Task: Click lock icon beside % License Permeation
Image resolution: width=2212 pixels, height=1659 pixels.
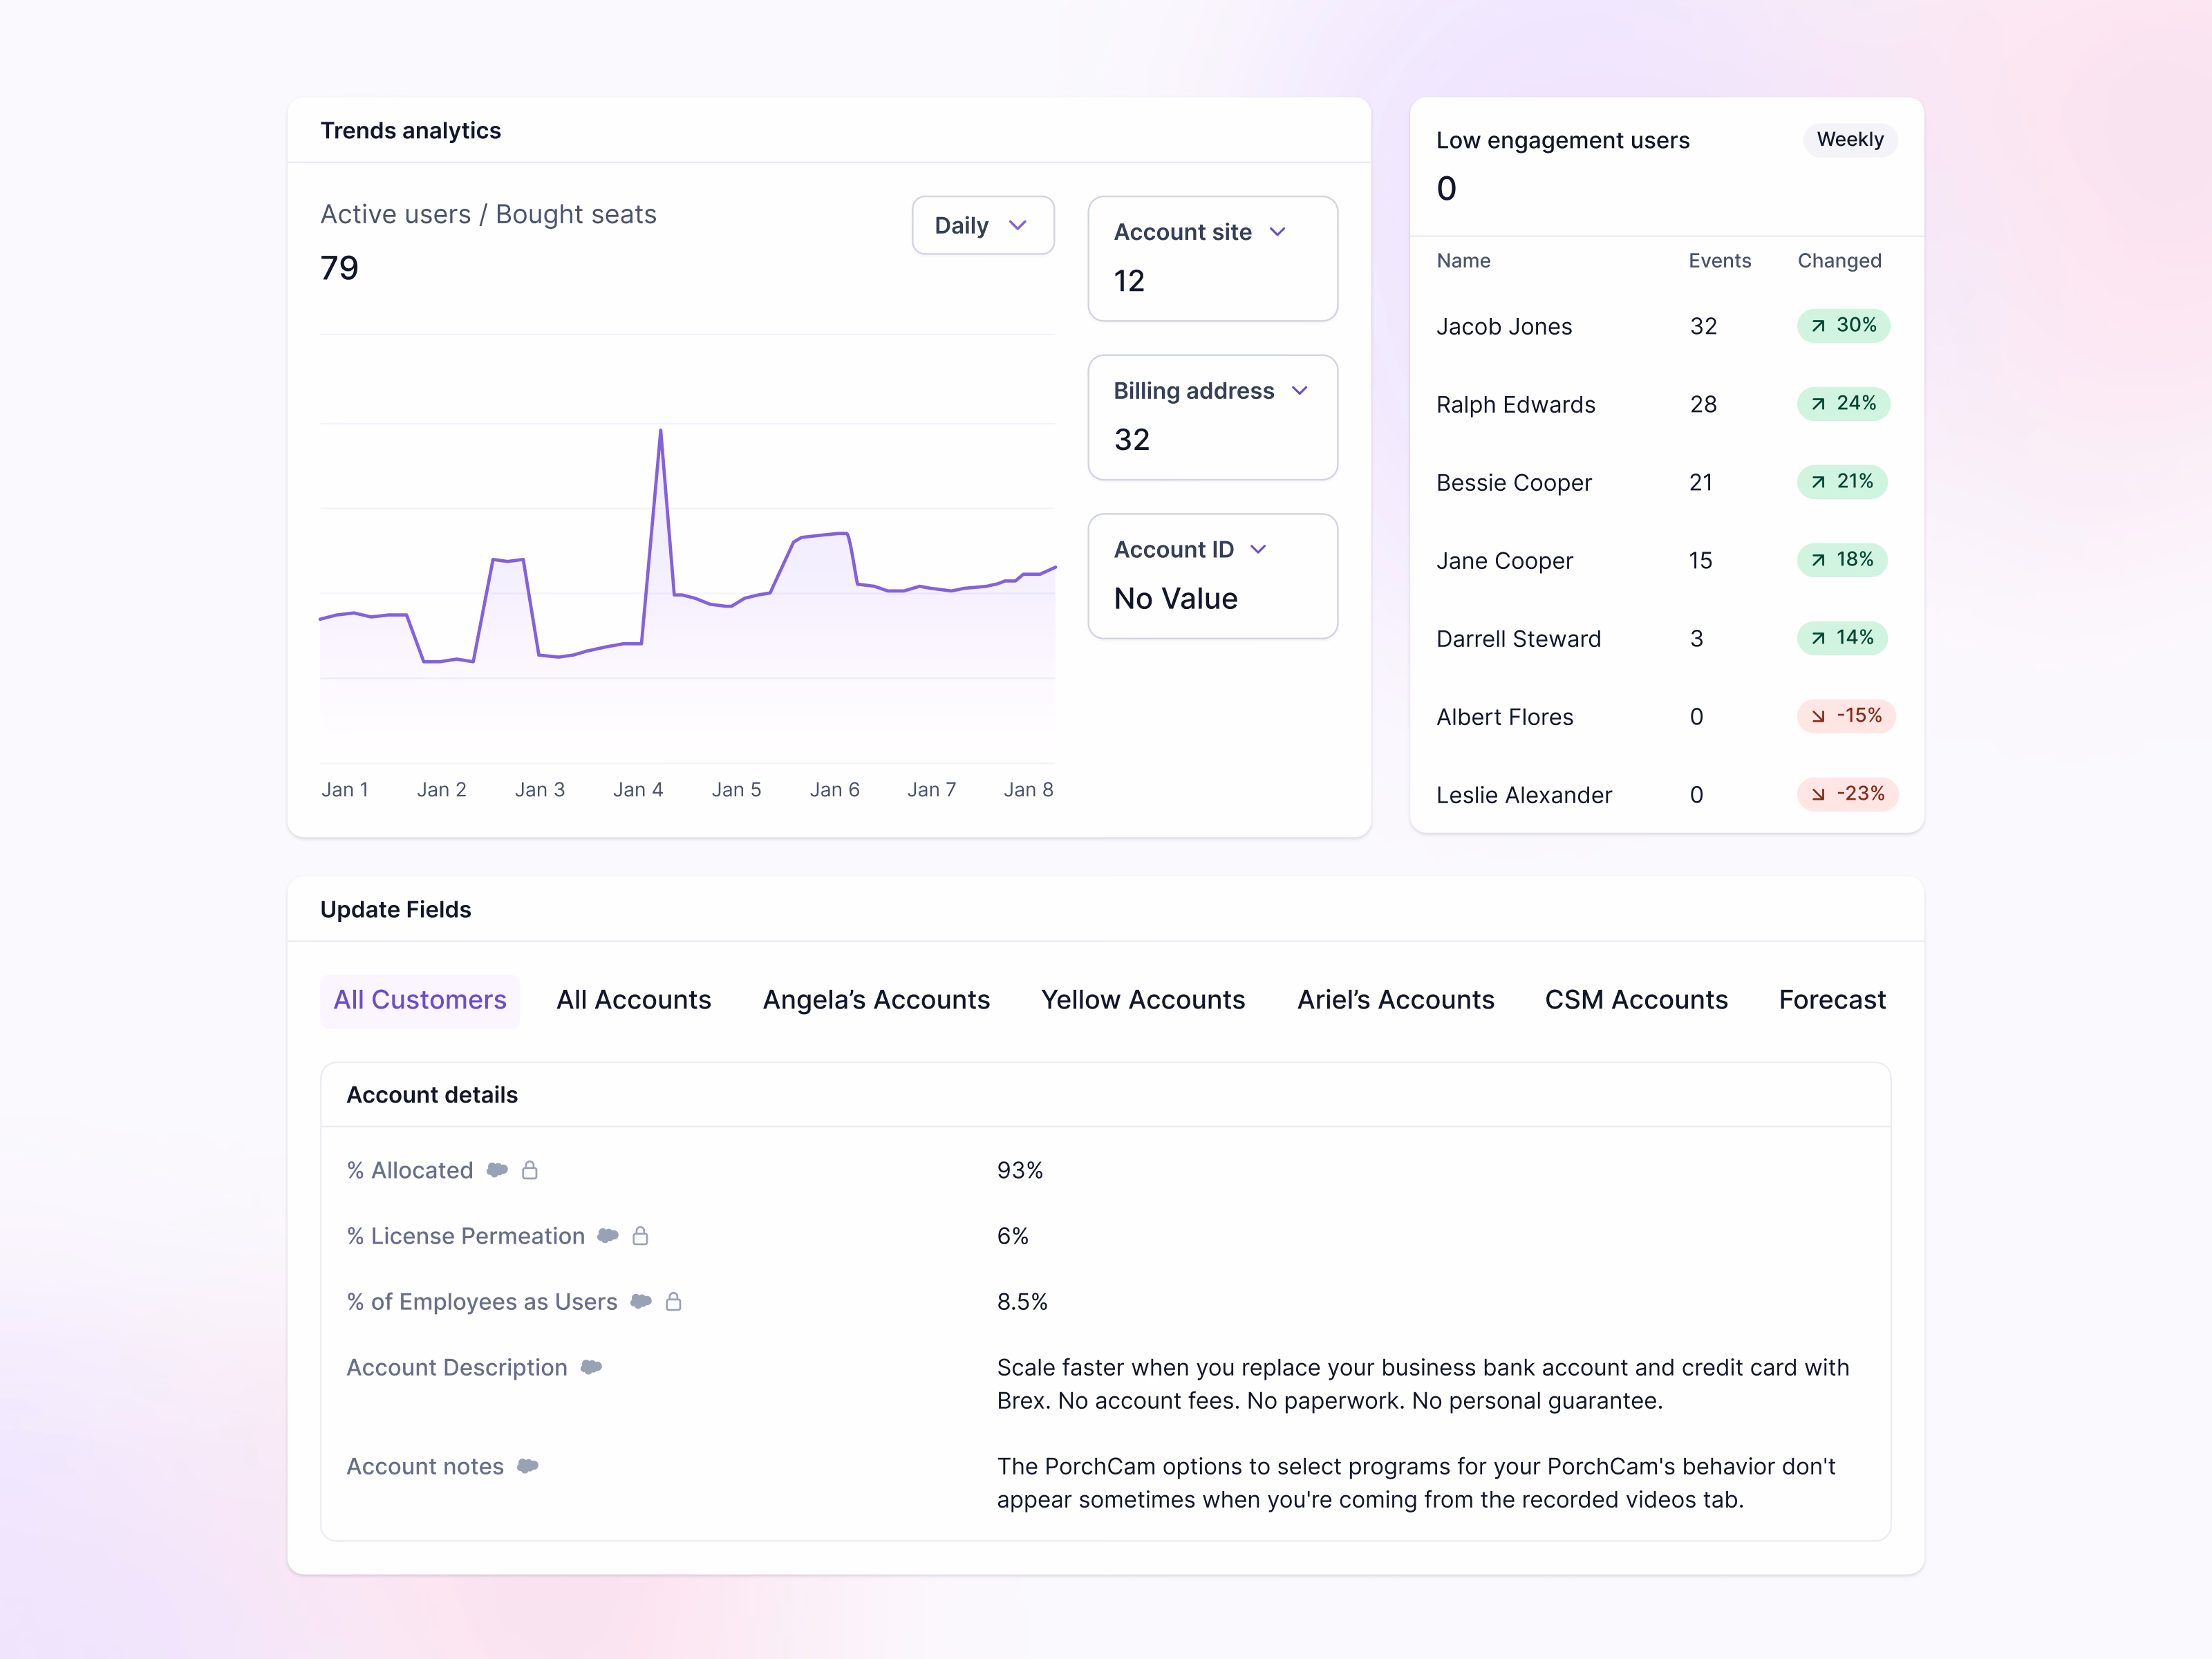Action: click(641, 1236)
